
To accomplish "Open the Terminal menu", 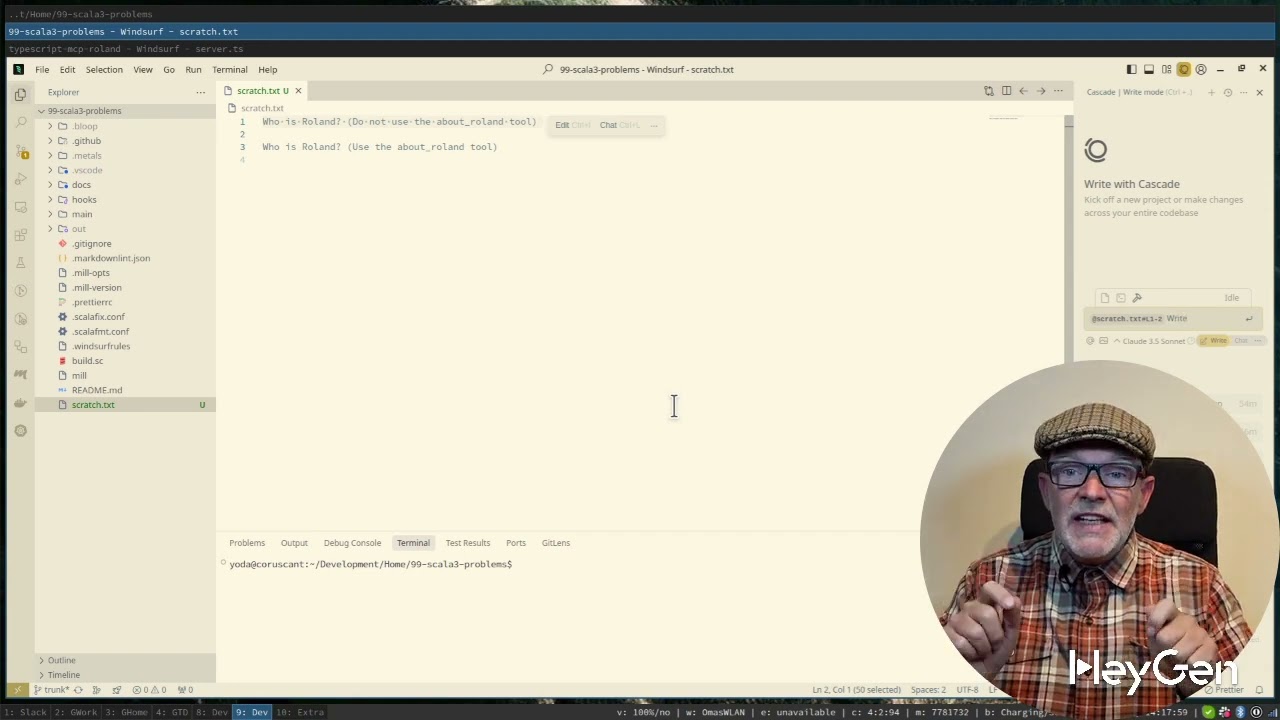I will tap(229, 70).
